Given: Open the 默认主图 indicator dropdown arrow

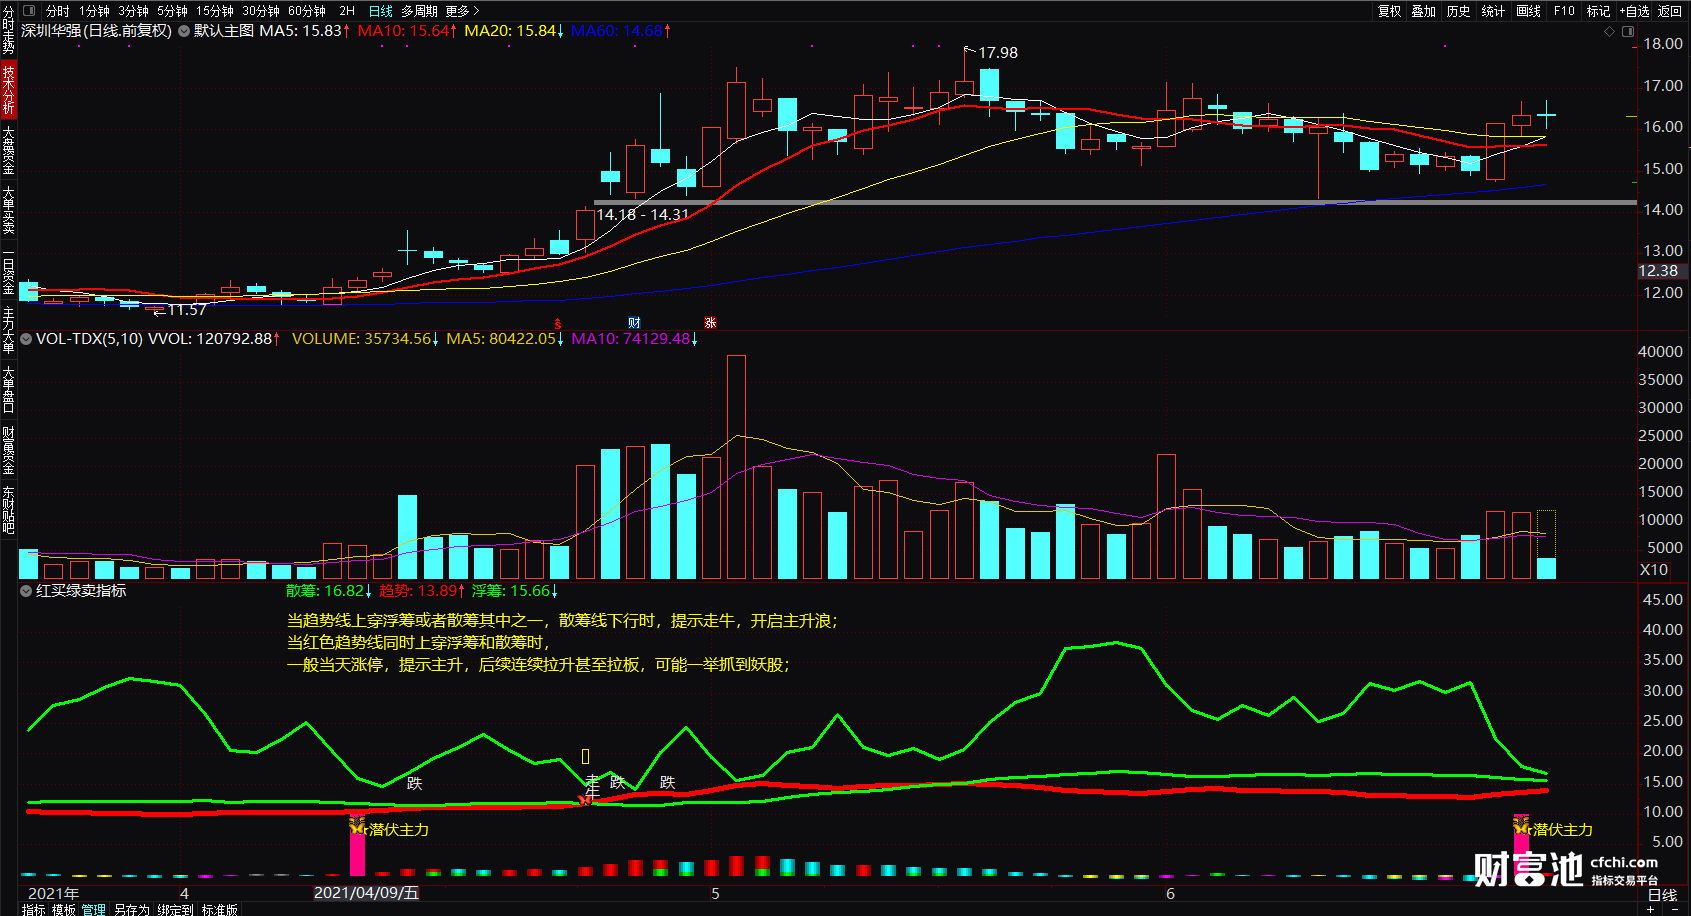Looking at the screenshot, I should coord(184,31).
